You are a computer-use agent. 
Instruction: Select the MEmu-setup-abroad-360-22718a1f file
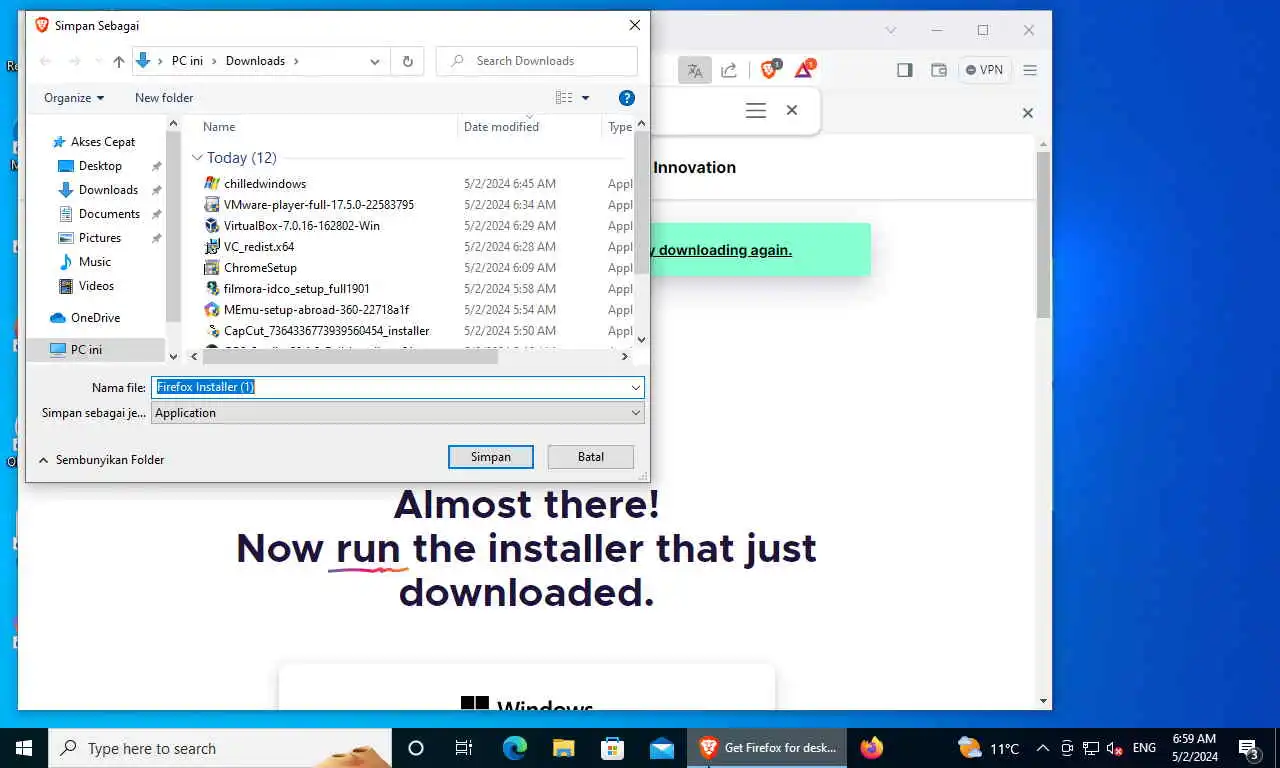[316, 310]
